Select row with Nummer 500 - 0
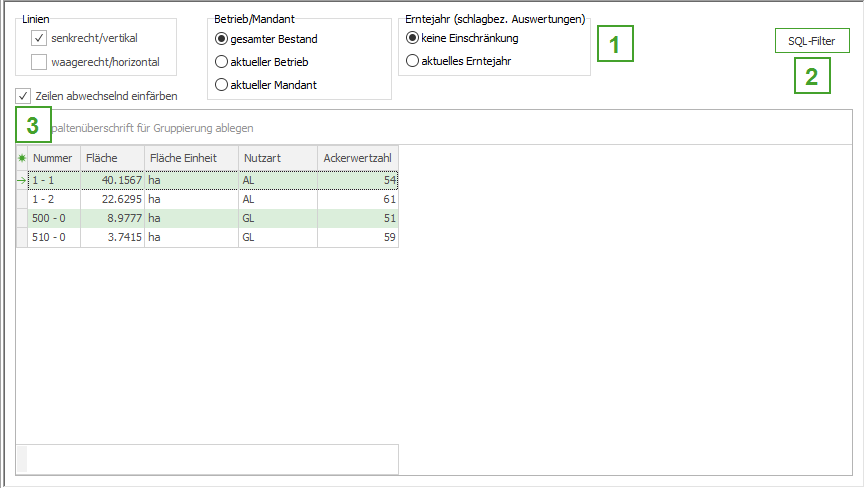 pyautogui.click(x=53, y=218)
